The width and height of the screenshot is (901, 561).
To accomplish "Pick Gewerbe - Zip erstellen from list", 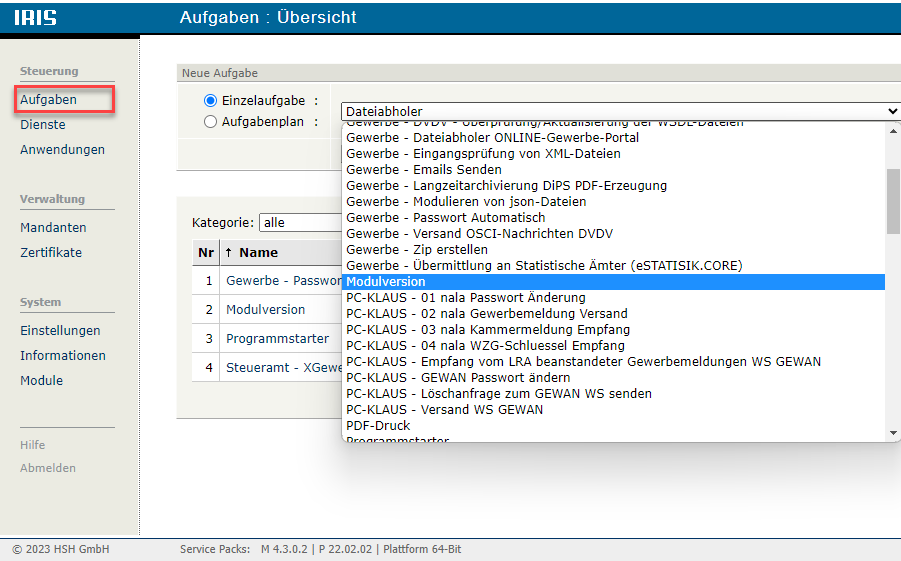I will tap(417, 250).
